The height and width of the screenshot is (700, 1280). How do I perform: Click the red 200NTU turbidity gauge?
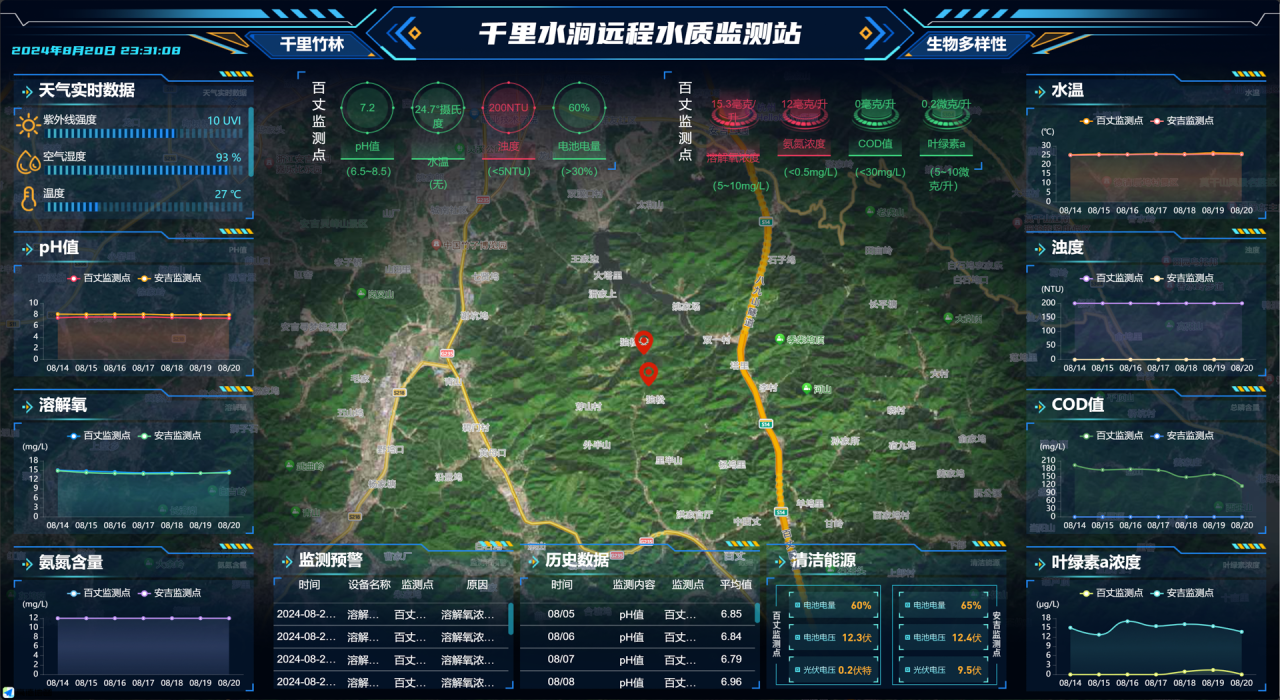(508, 108)
